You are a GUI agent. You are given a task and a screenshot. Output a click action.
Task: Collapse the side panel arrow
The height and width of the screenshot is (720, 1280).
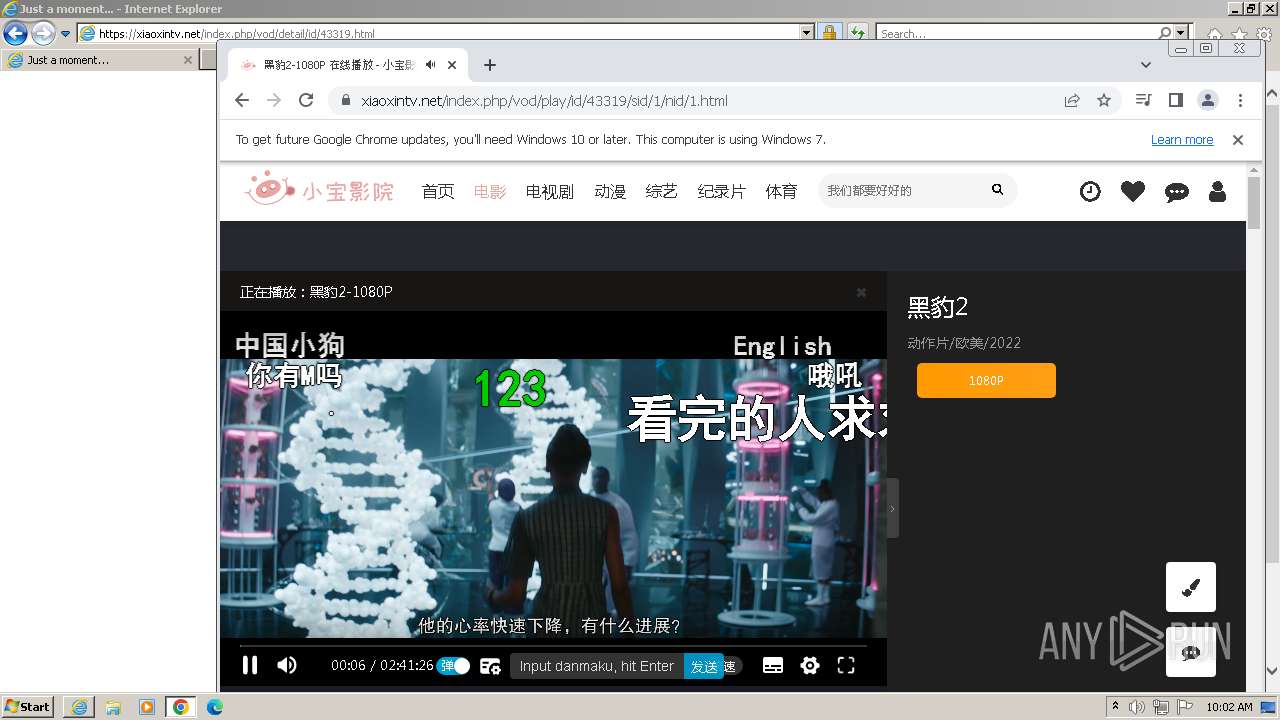pos(892,508)
